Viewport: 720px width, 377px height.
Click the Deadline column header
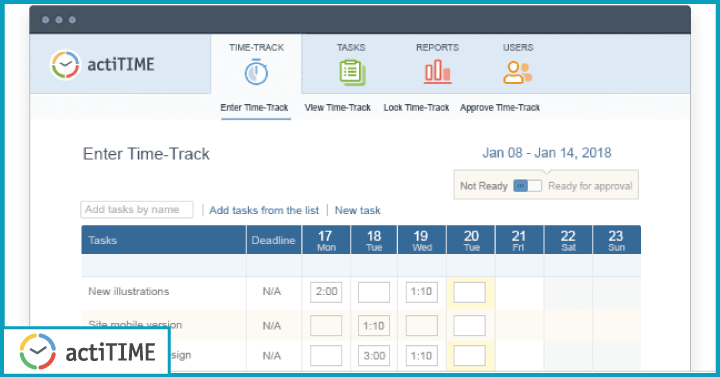[273, 240]
